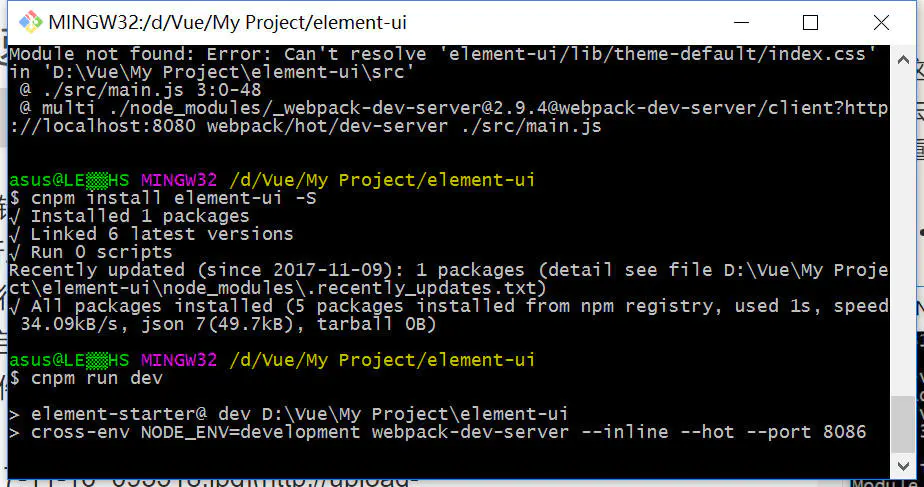924x487 pixels.
Task: Click the Git Bash title bar icon
Action: tap(30, 22)
